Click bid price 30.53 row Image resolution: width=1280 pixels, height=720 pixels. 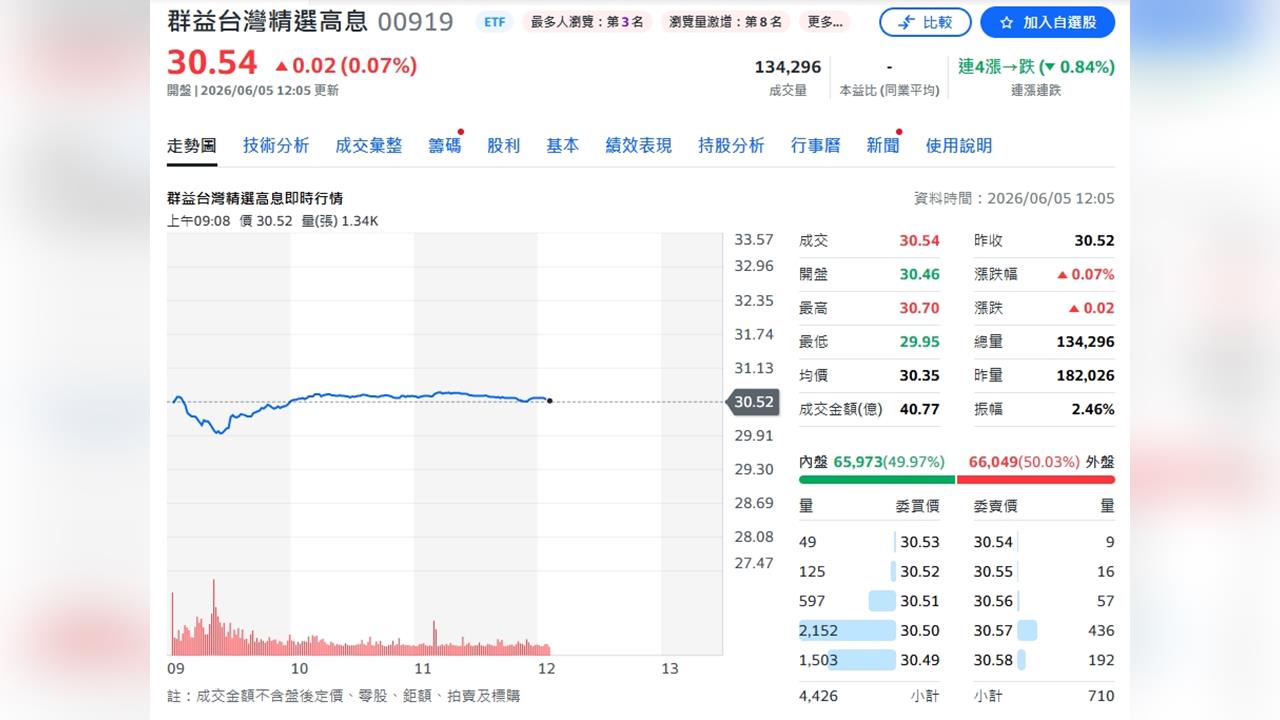coord(869,542)
